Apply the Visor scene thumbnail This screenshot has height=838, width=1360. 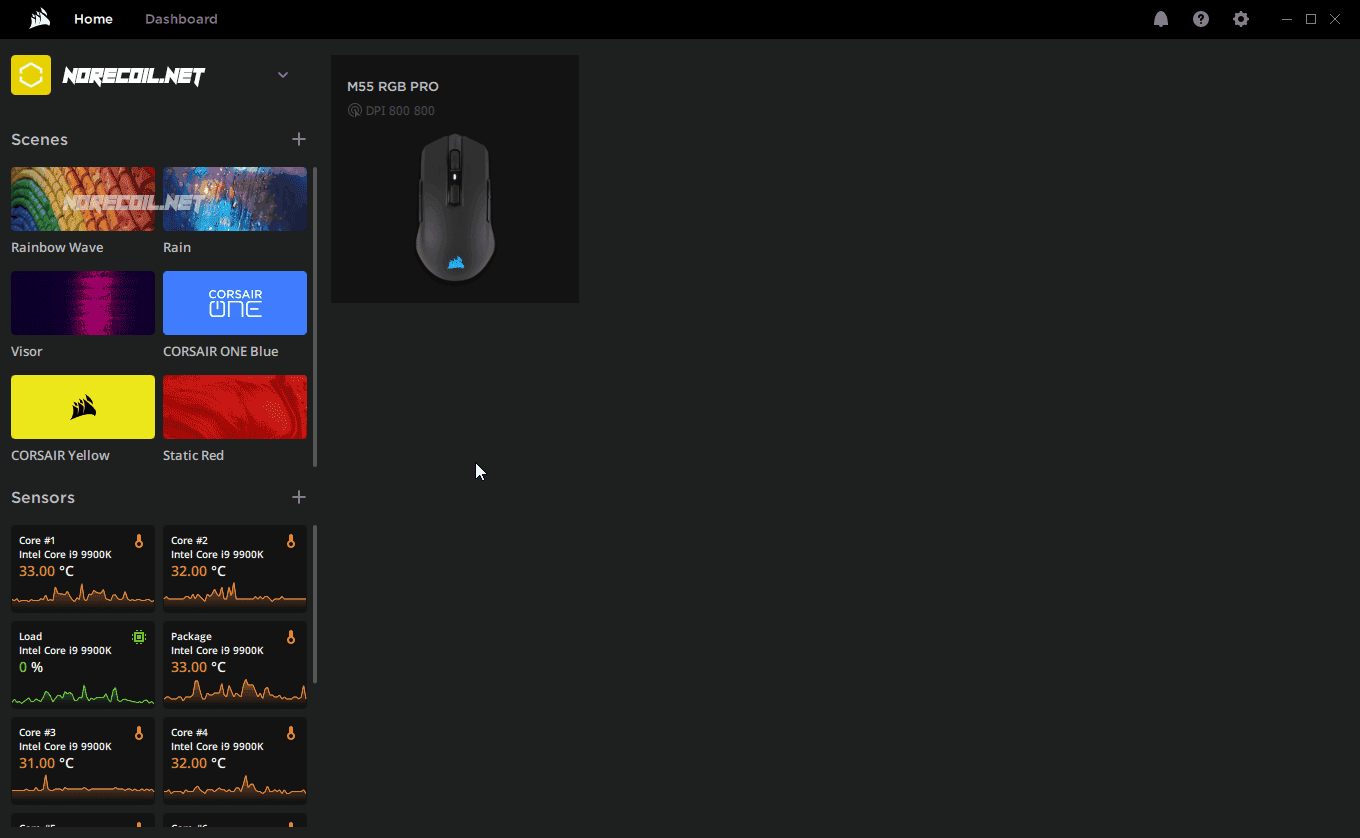pos(83,303)
